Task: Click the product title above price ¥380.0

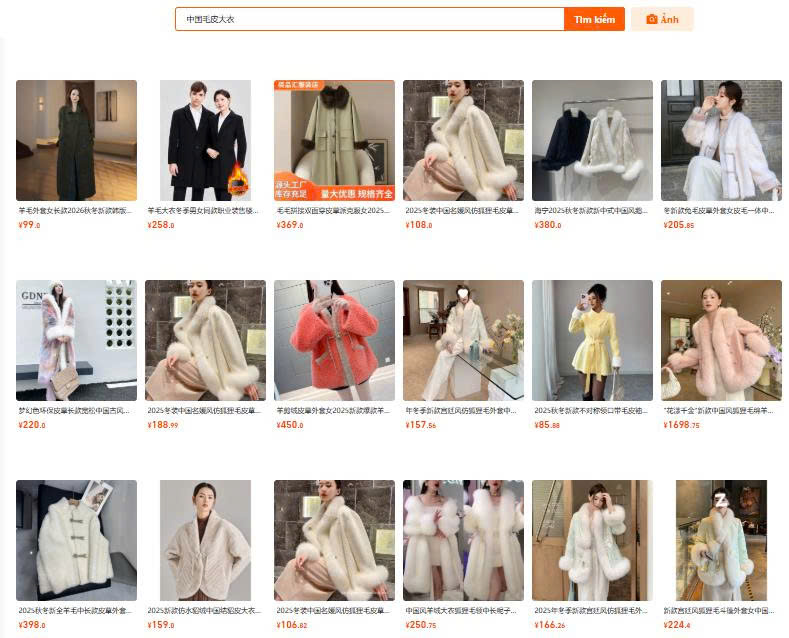Action: tap(592, 211)
